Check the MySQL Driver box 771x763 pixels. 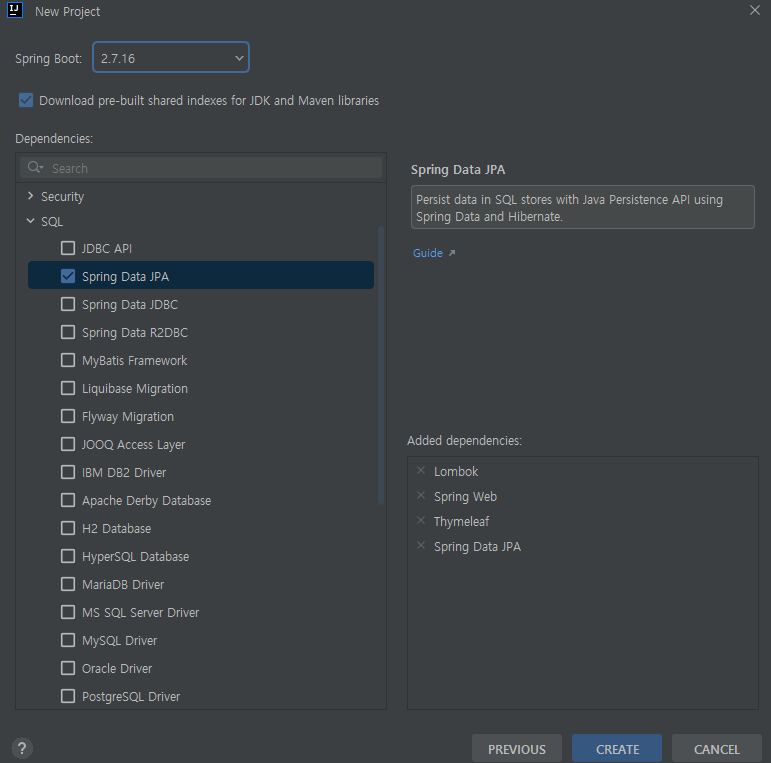tap(68, 641)
